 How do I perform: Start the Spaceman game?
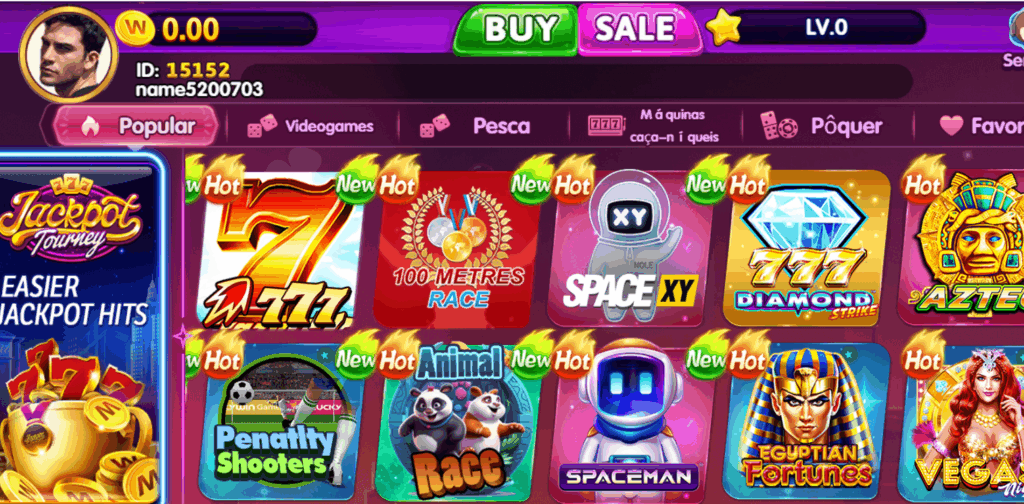coord(630,422)
